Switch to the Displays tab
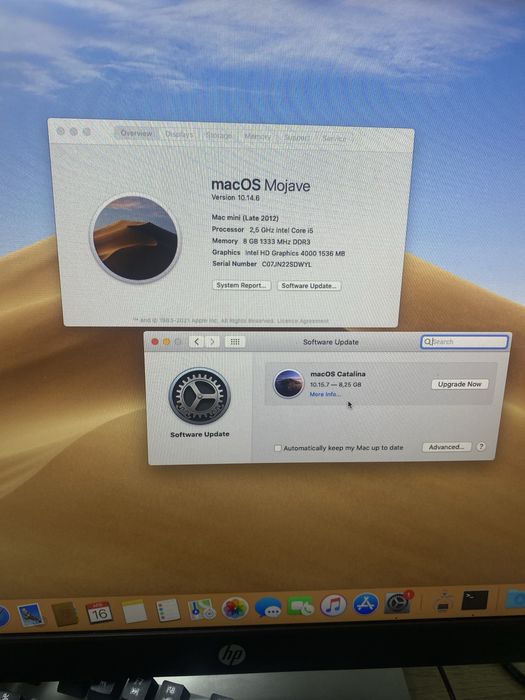 click(x=179, y=134)
